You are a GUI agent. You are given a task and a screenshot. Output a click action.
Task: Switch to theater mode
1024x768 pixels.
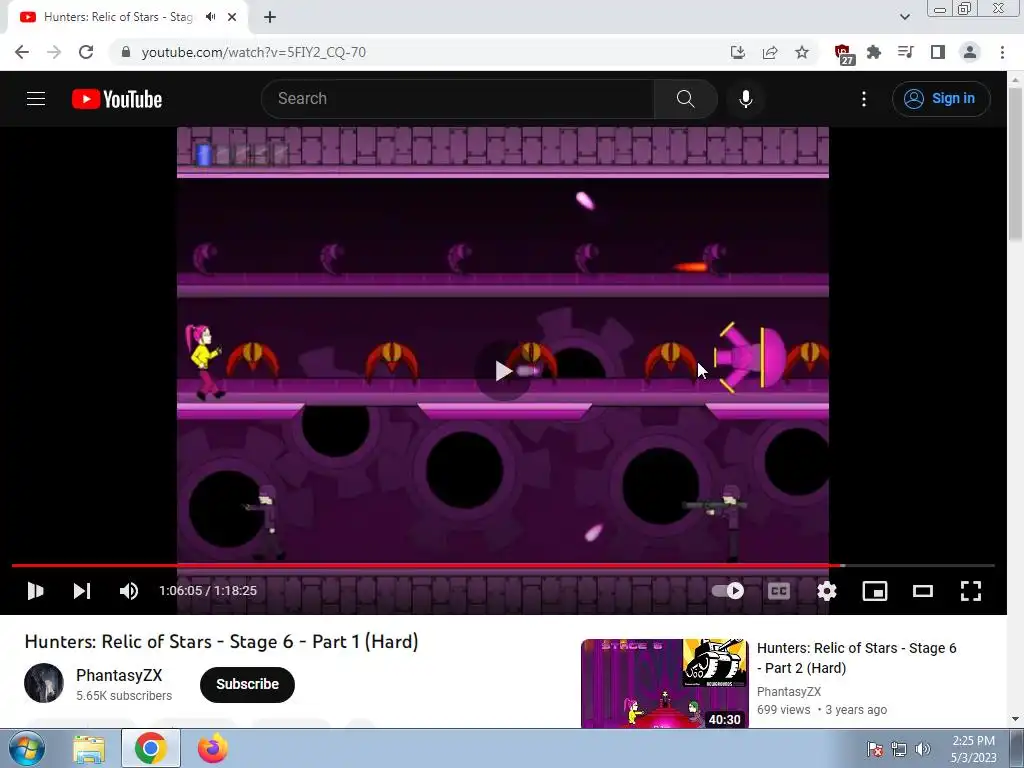pos(923,591)
